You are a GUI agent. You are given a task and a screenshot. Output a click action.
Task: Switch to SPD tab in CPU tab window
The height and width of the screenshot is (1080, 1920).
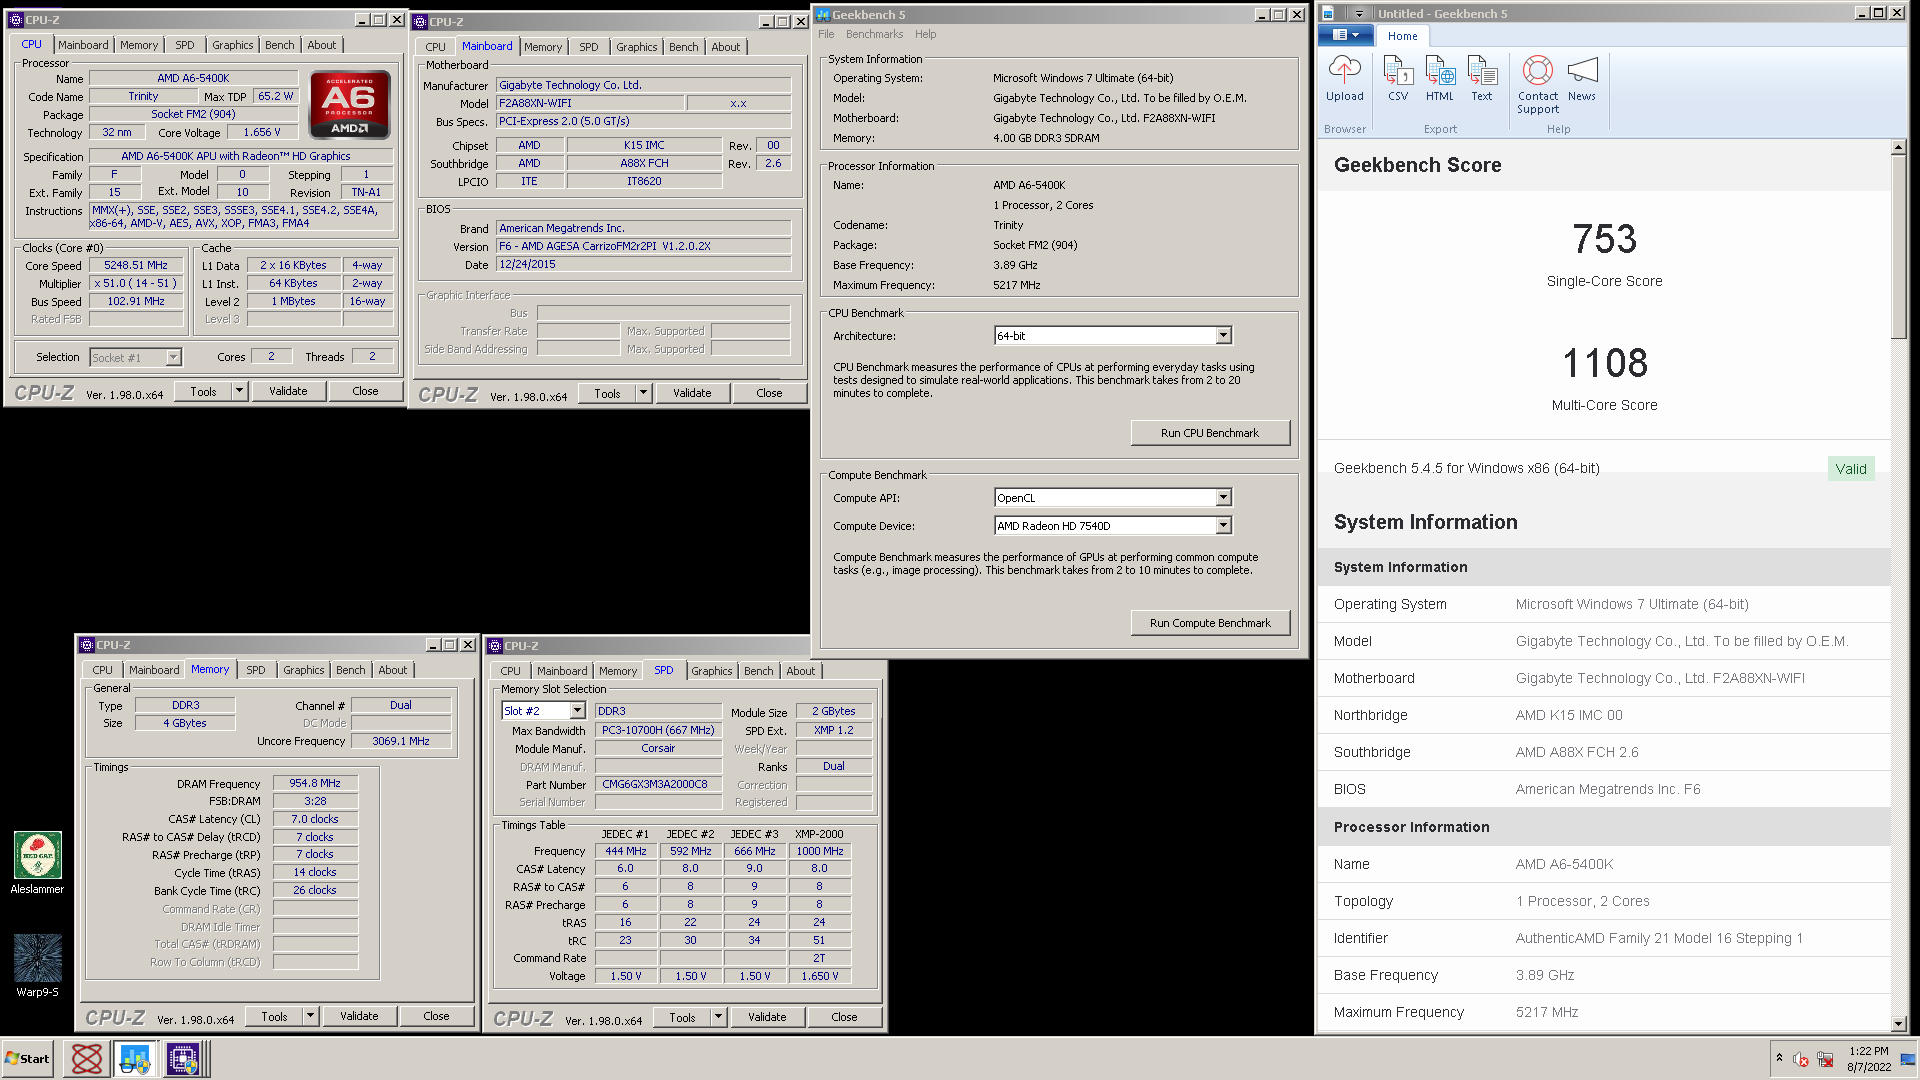(x=185, y=45)
